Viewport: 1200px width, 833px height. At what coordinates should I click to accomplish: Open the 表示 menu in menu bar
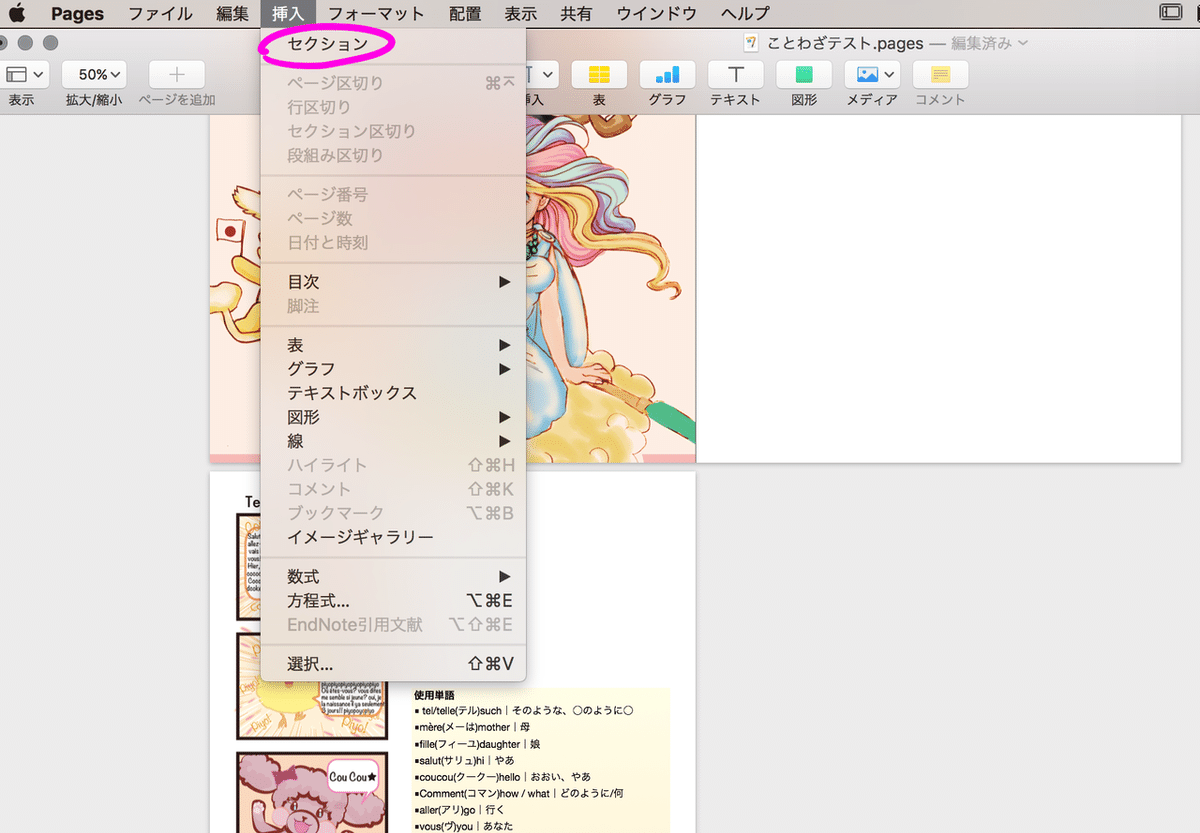pyautogui.click(x=521, y=13)
